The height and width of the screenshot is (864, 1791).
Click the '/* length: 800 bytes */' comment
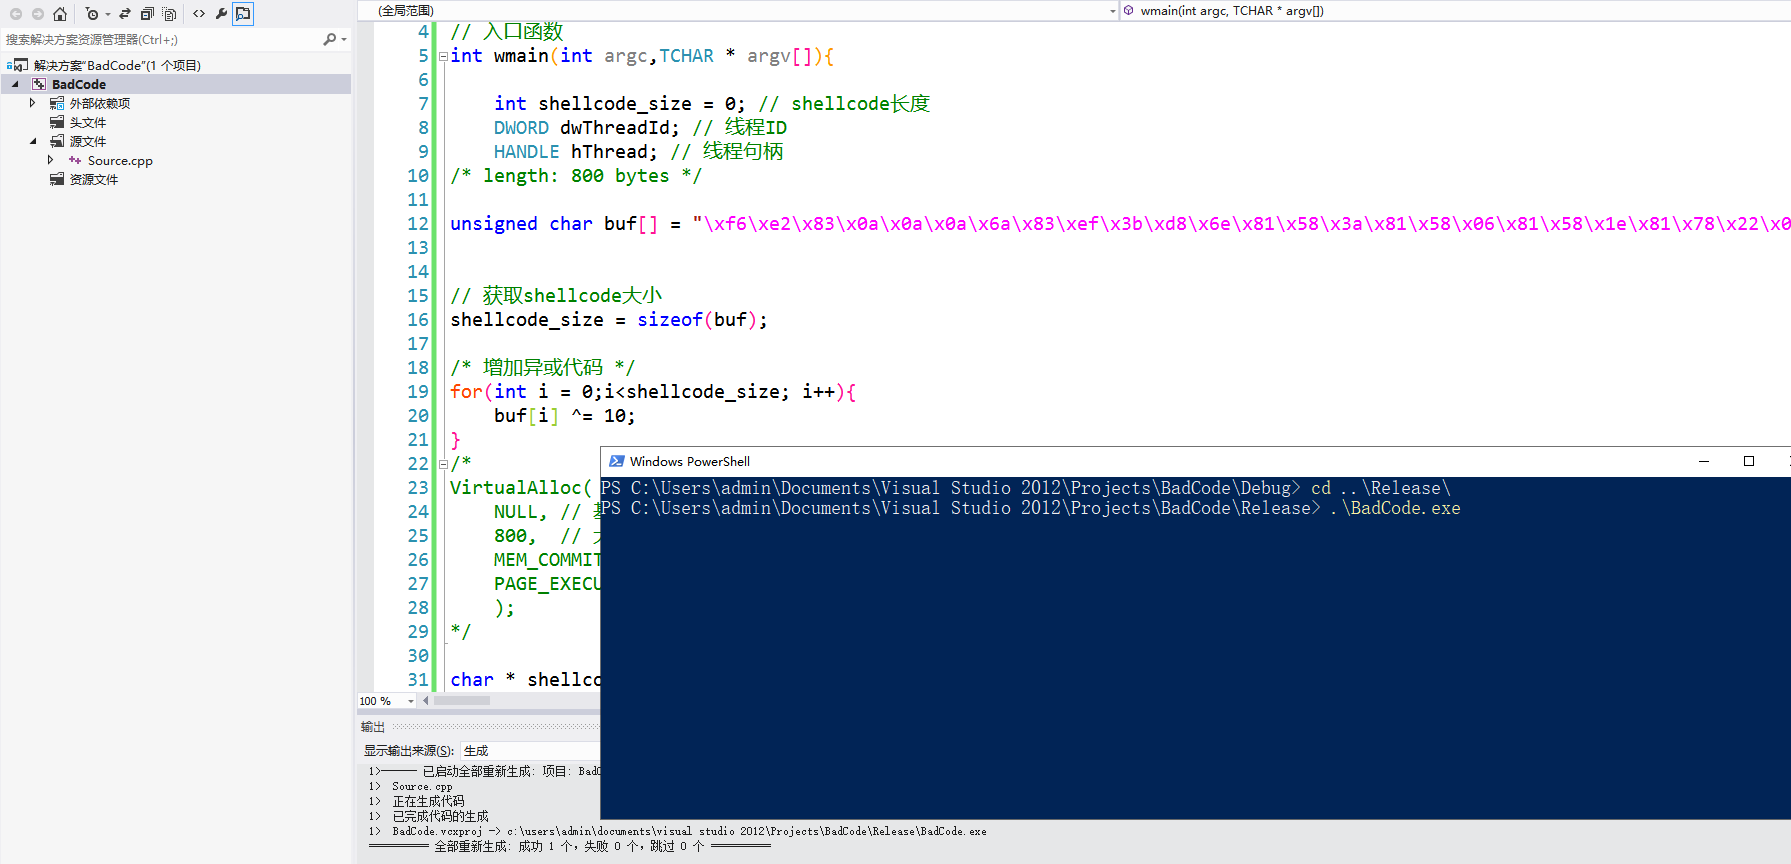tap(576, 176)
